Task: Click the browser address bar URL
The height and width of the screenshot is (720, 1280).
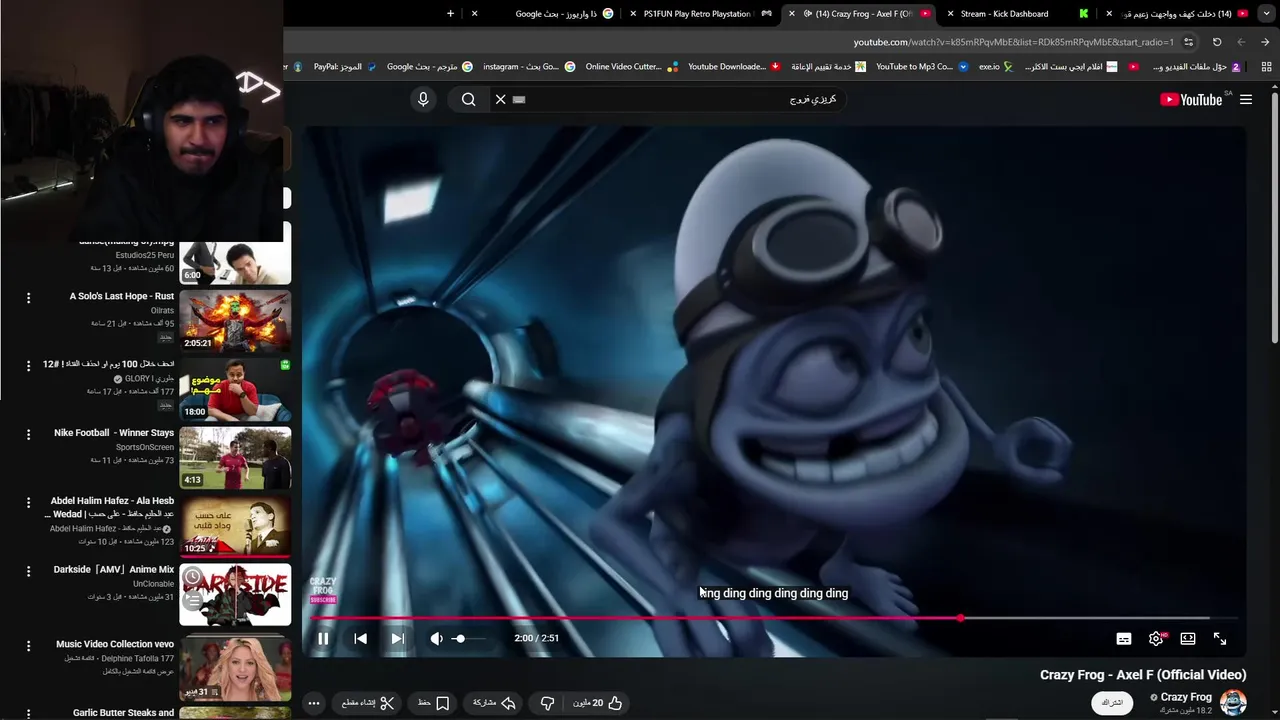Action: pyautogui.click(x=1012, y=42)
